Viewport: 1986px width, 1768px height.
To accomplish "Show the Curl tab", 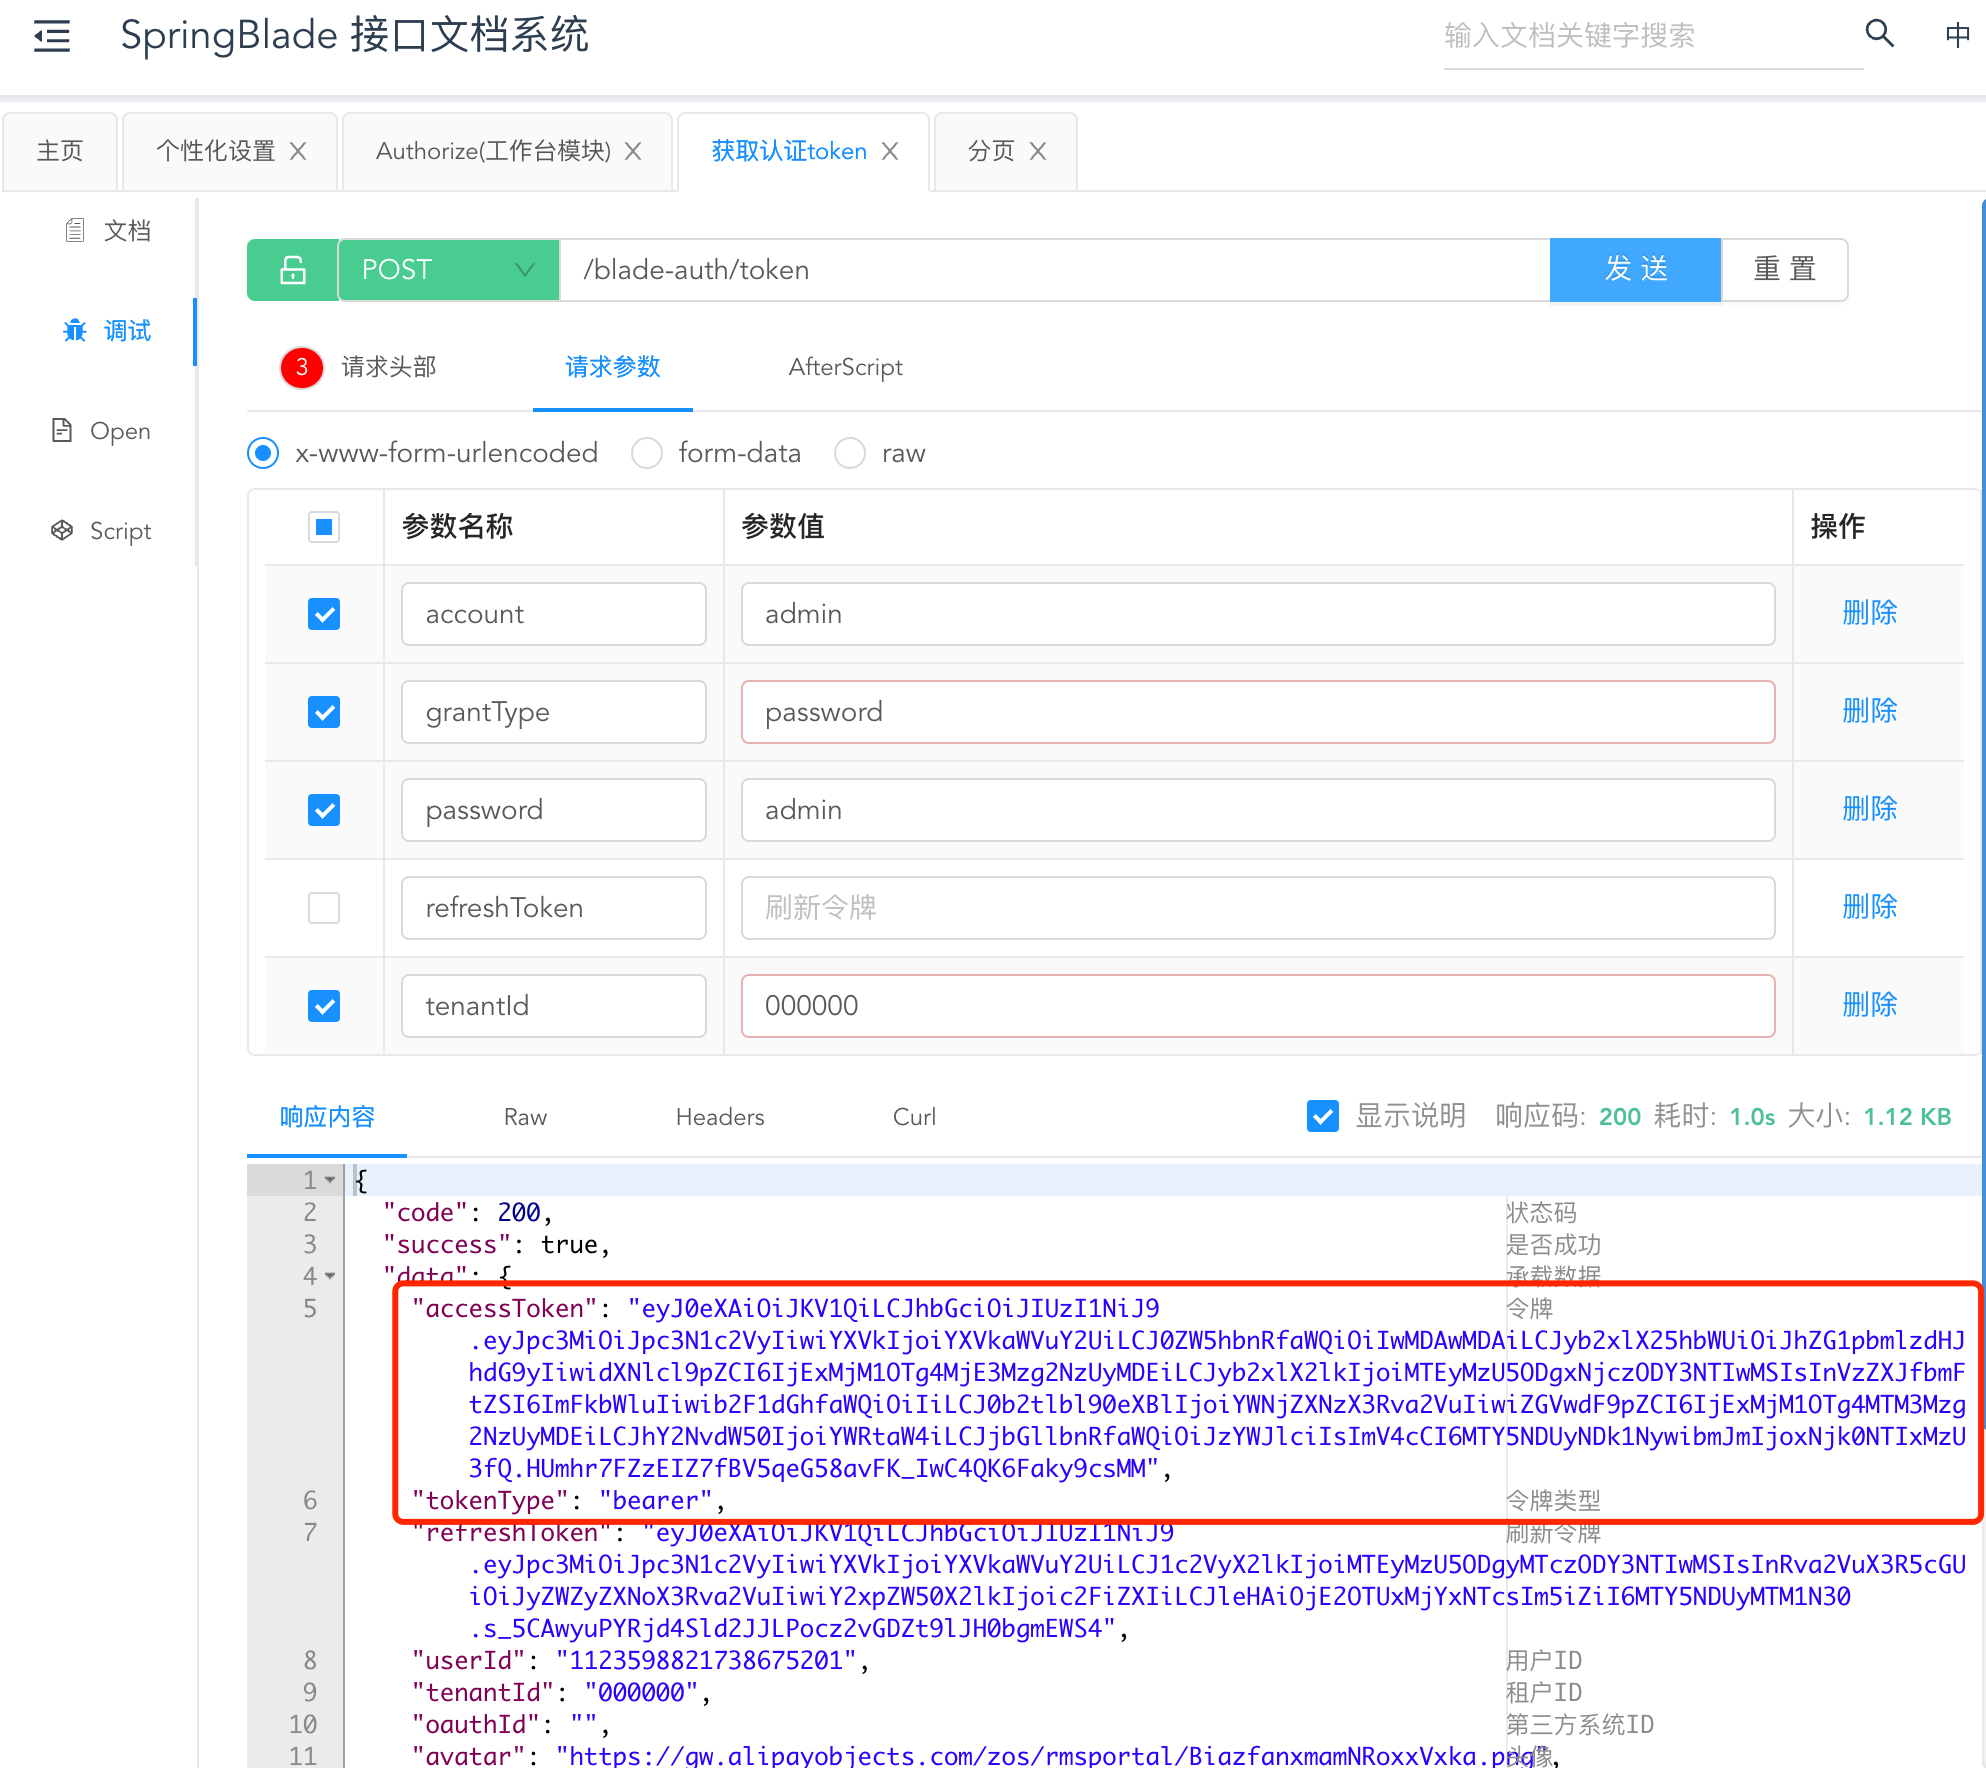I will 914,1117.
